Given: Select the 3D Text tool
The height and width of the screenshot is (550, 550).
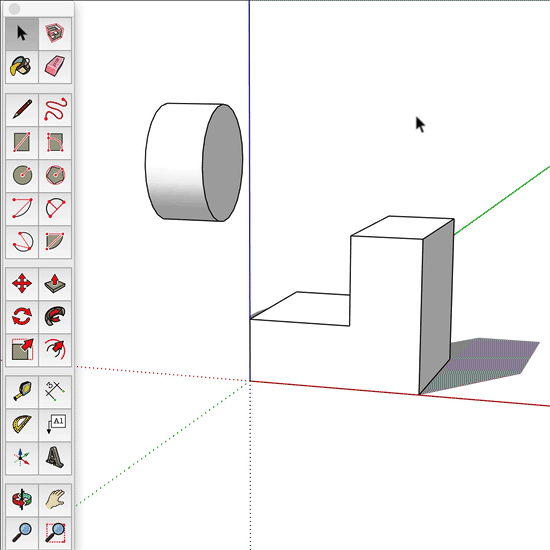Looking at the screenshot, I should pyautogui.click(x=55, y=458).
